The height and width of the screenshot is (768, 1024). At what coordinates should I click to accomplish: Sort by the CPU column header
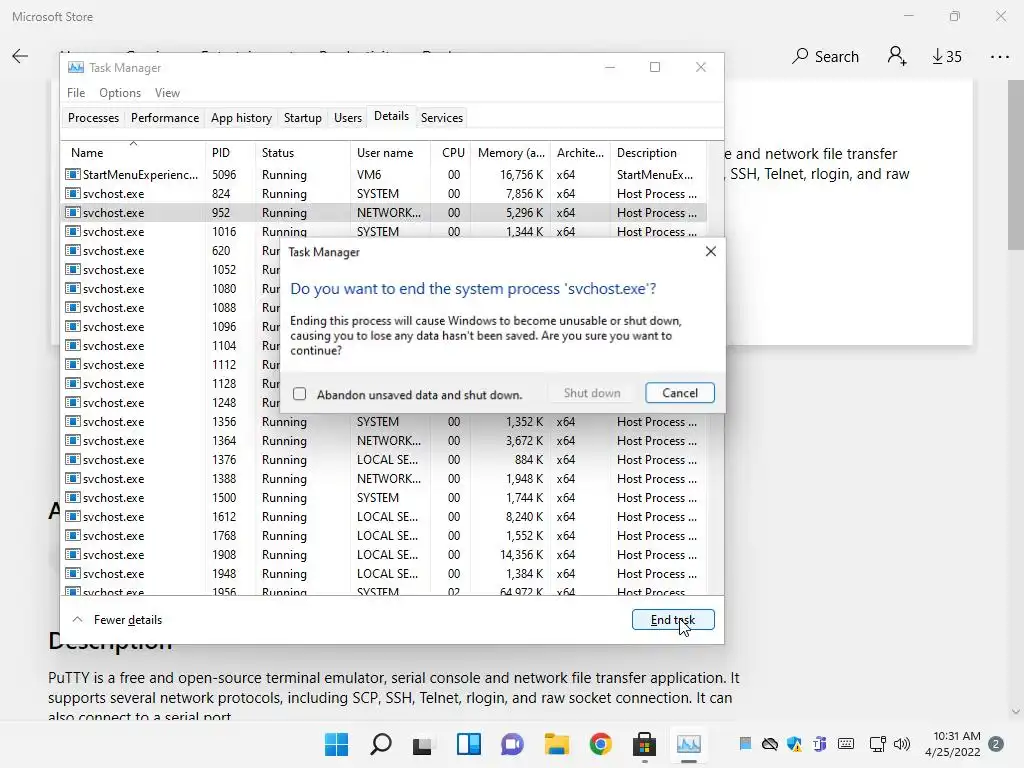451,153
